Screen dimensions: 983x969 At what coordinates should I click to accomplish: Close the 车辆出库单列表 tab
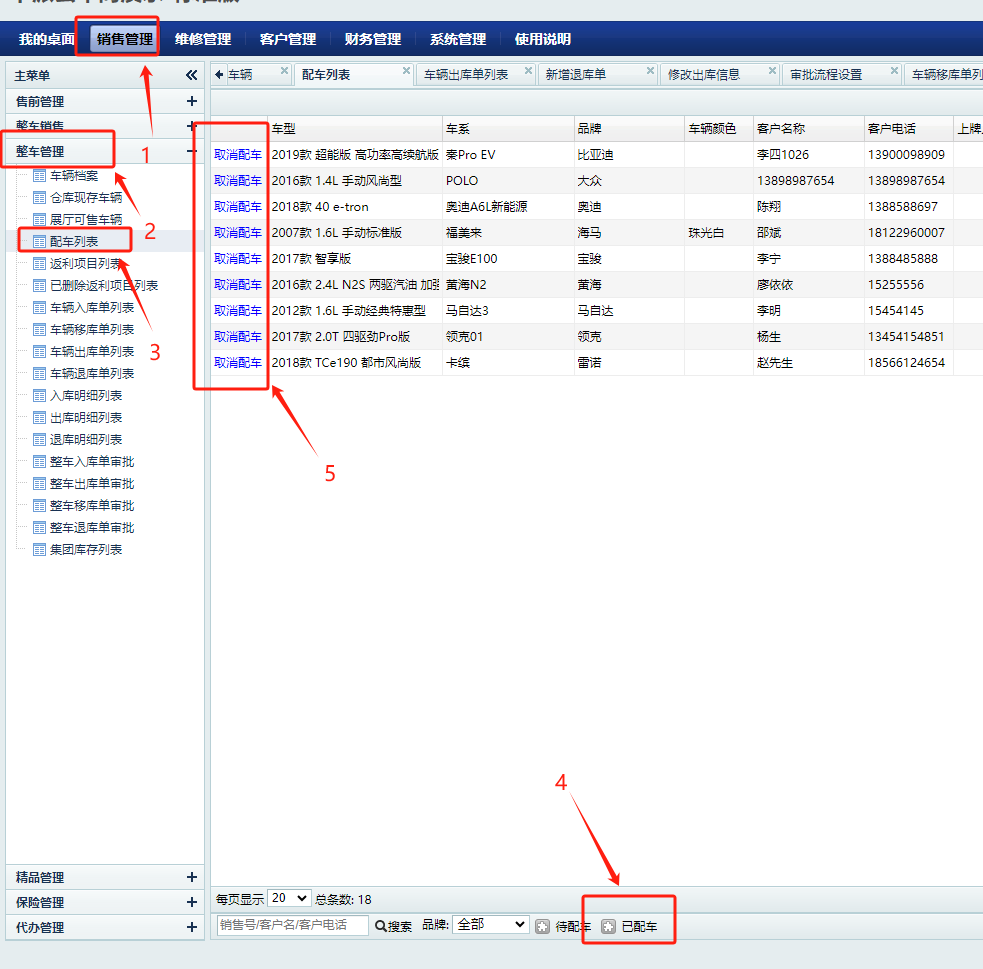529,71
